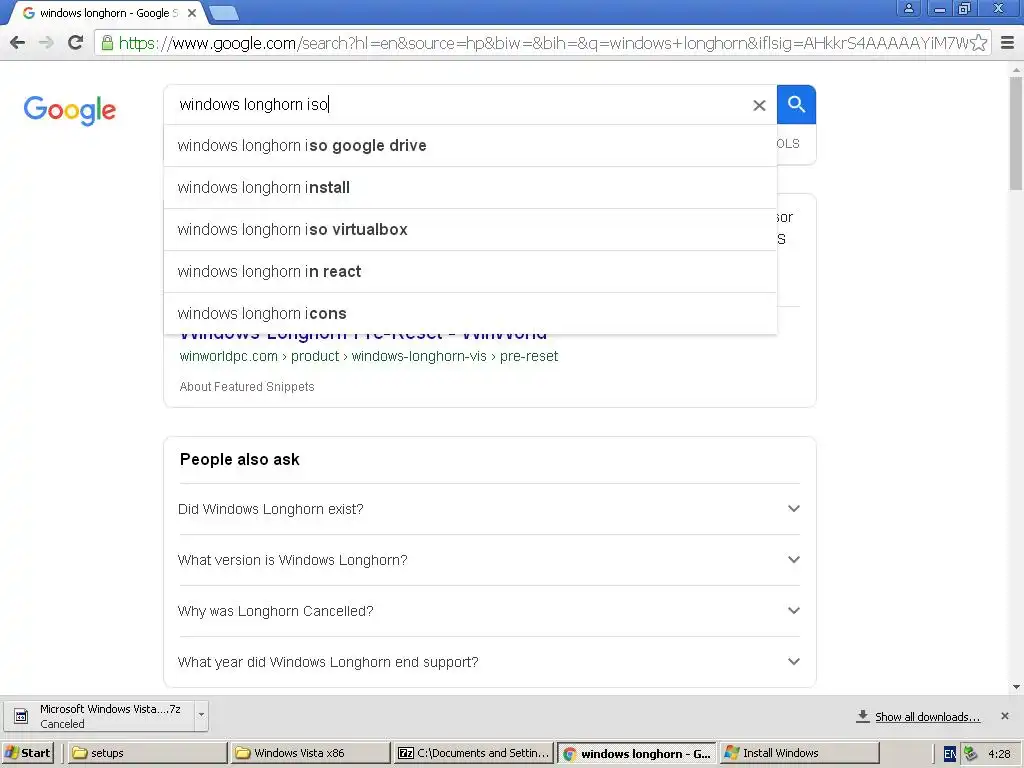Viewport: 1024px width, 768px height.
Task: Expand 'What version is Windows Longhorn?'
Action: click(489, 560)
